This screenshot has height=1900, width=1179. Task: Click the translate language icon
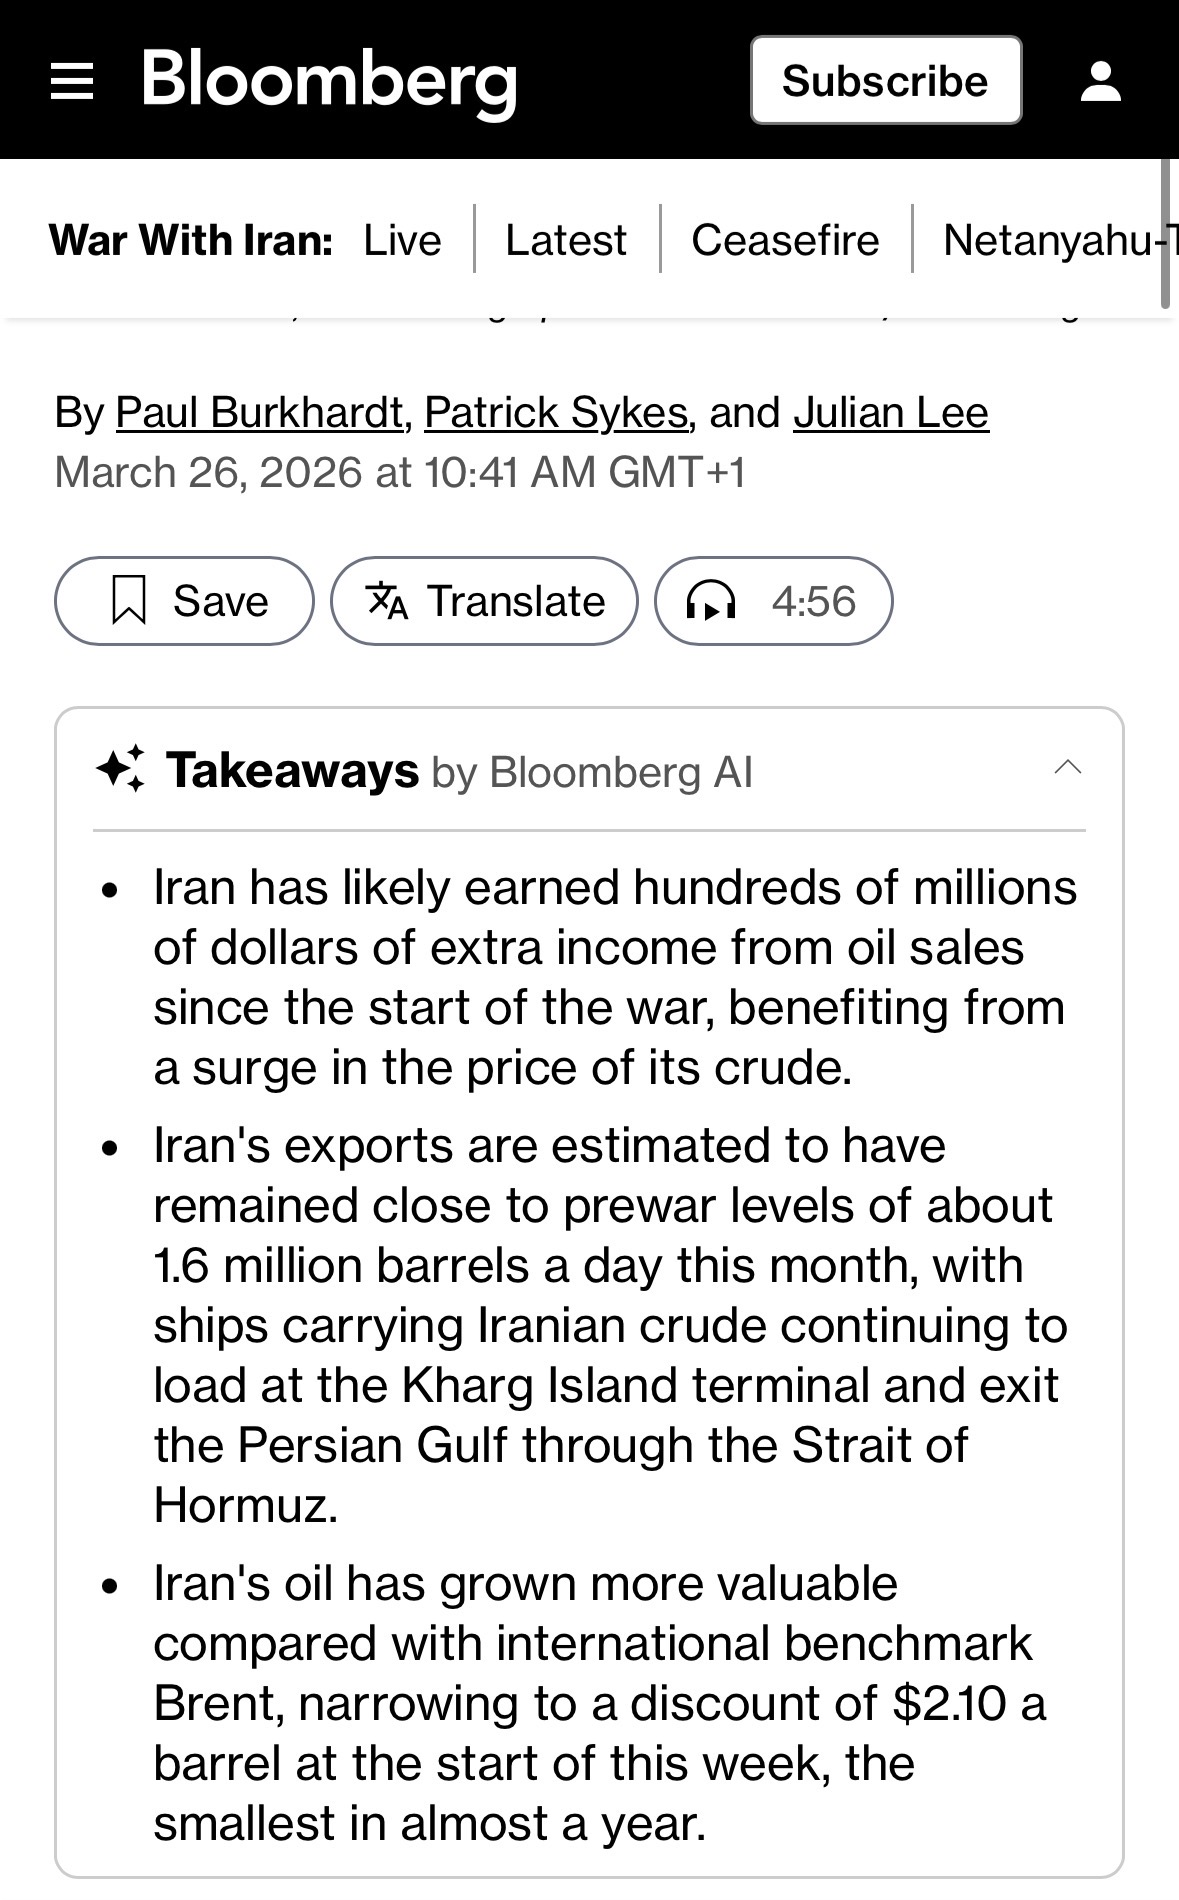click(387, 601)
